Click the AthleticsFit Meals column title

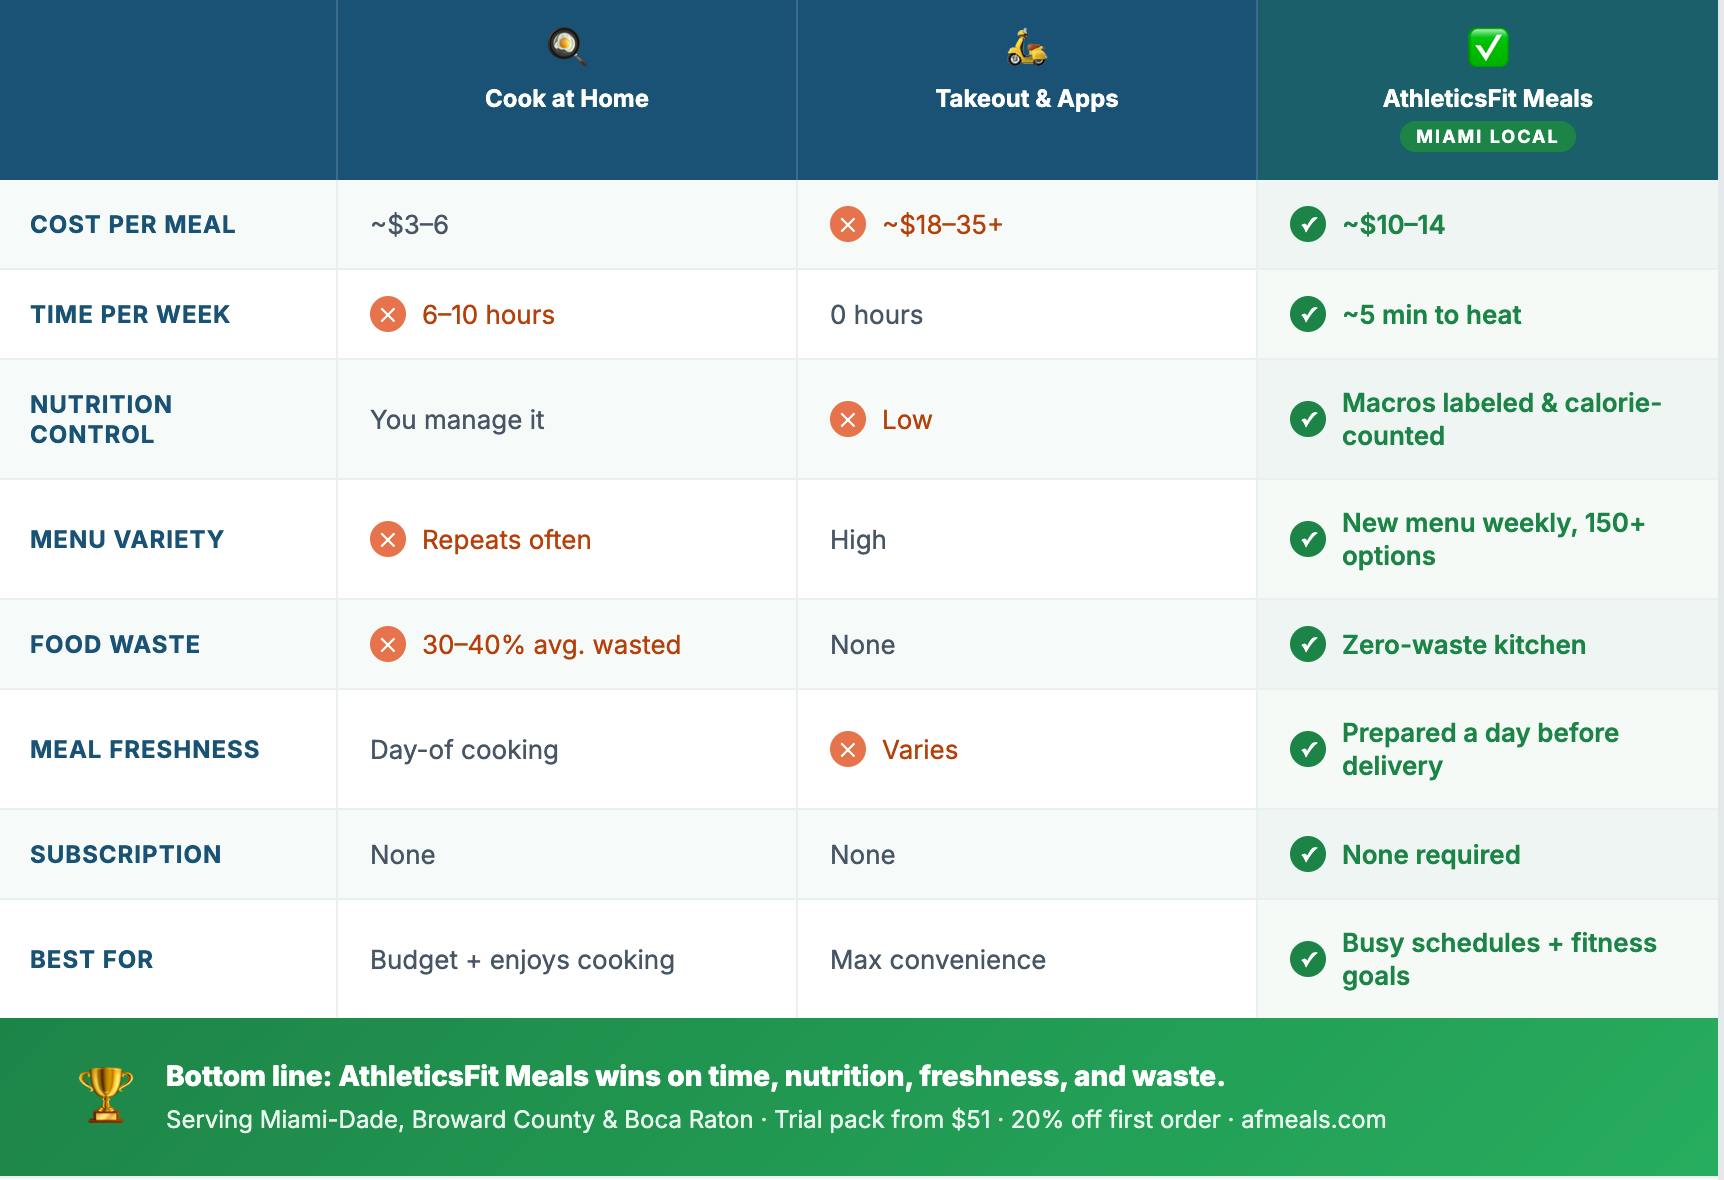tap(1487, 98)
